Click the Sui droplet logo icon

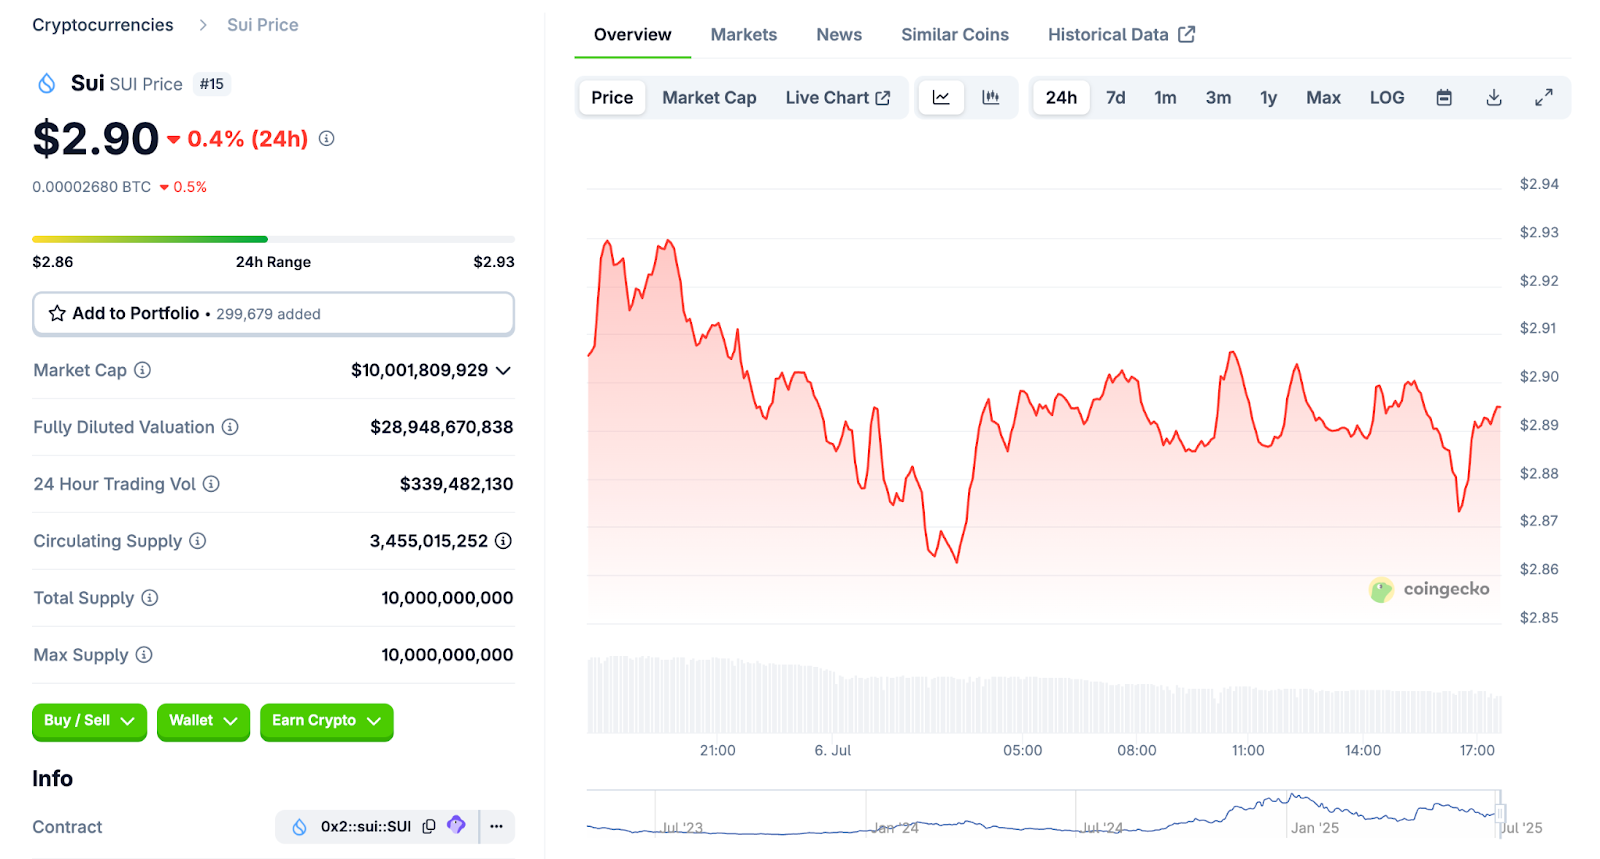pyautogui.click(x=46, y=84)
